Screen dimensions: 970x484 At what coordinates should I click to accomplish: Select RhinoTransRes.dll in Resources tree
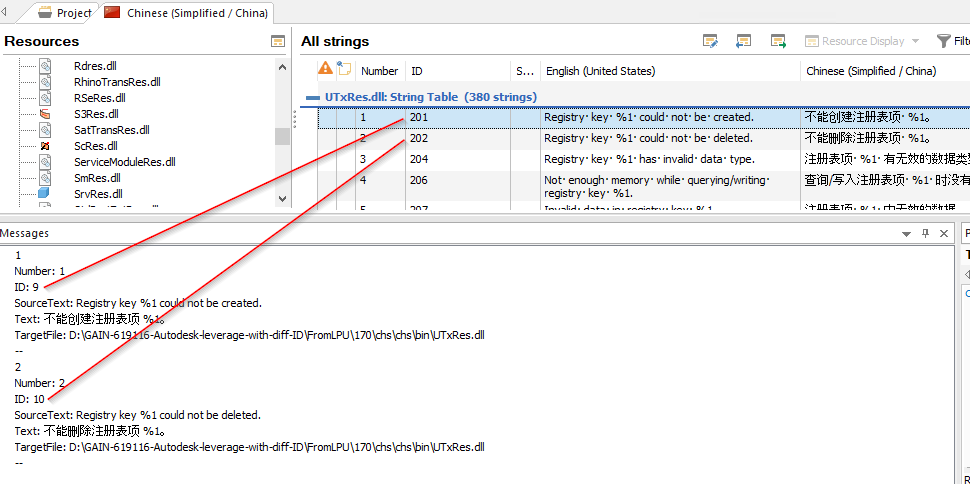coord(118,82)
